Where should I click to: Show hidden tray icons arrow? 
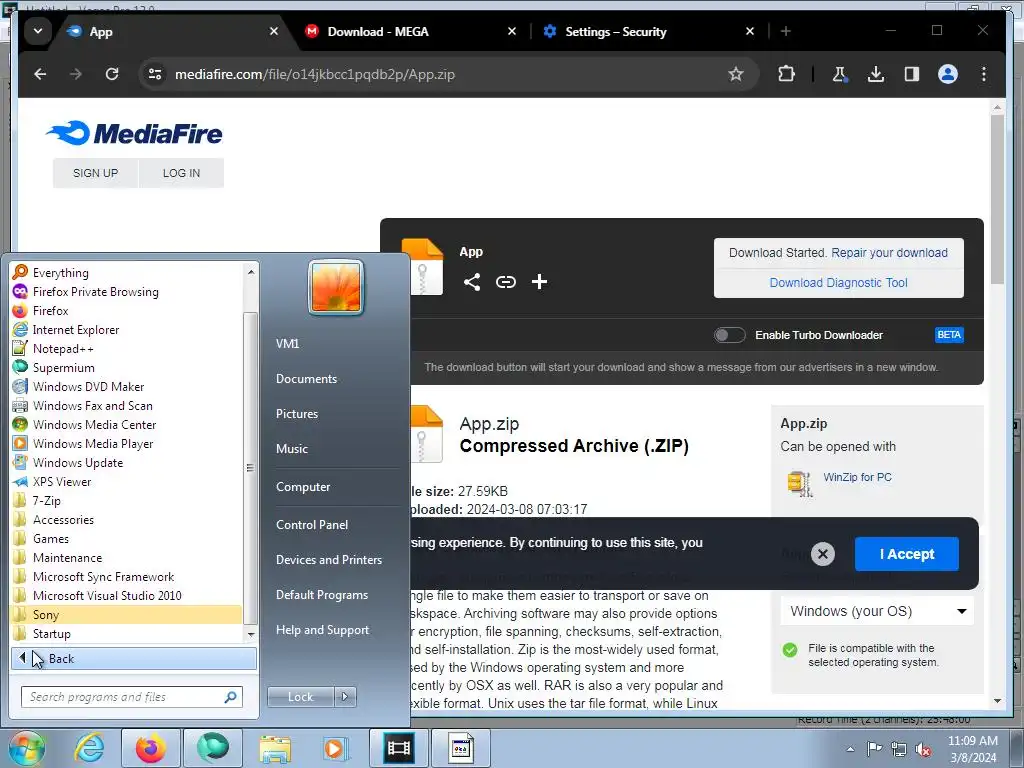(x=850, y=749)
